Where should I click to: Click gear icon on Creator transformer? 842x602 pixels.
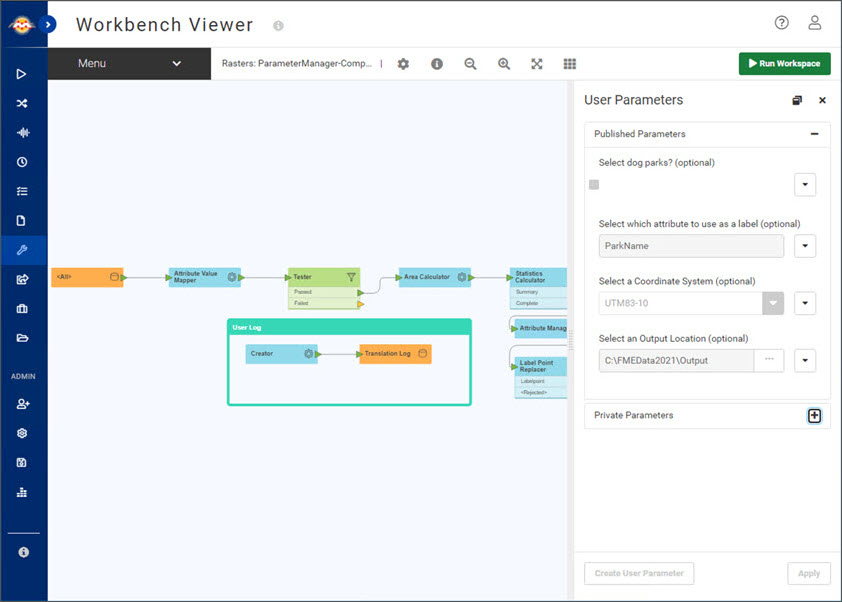click(x=308, y=354)
